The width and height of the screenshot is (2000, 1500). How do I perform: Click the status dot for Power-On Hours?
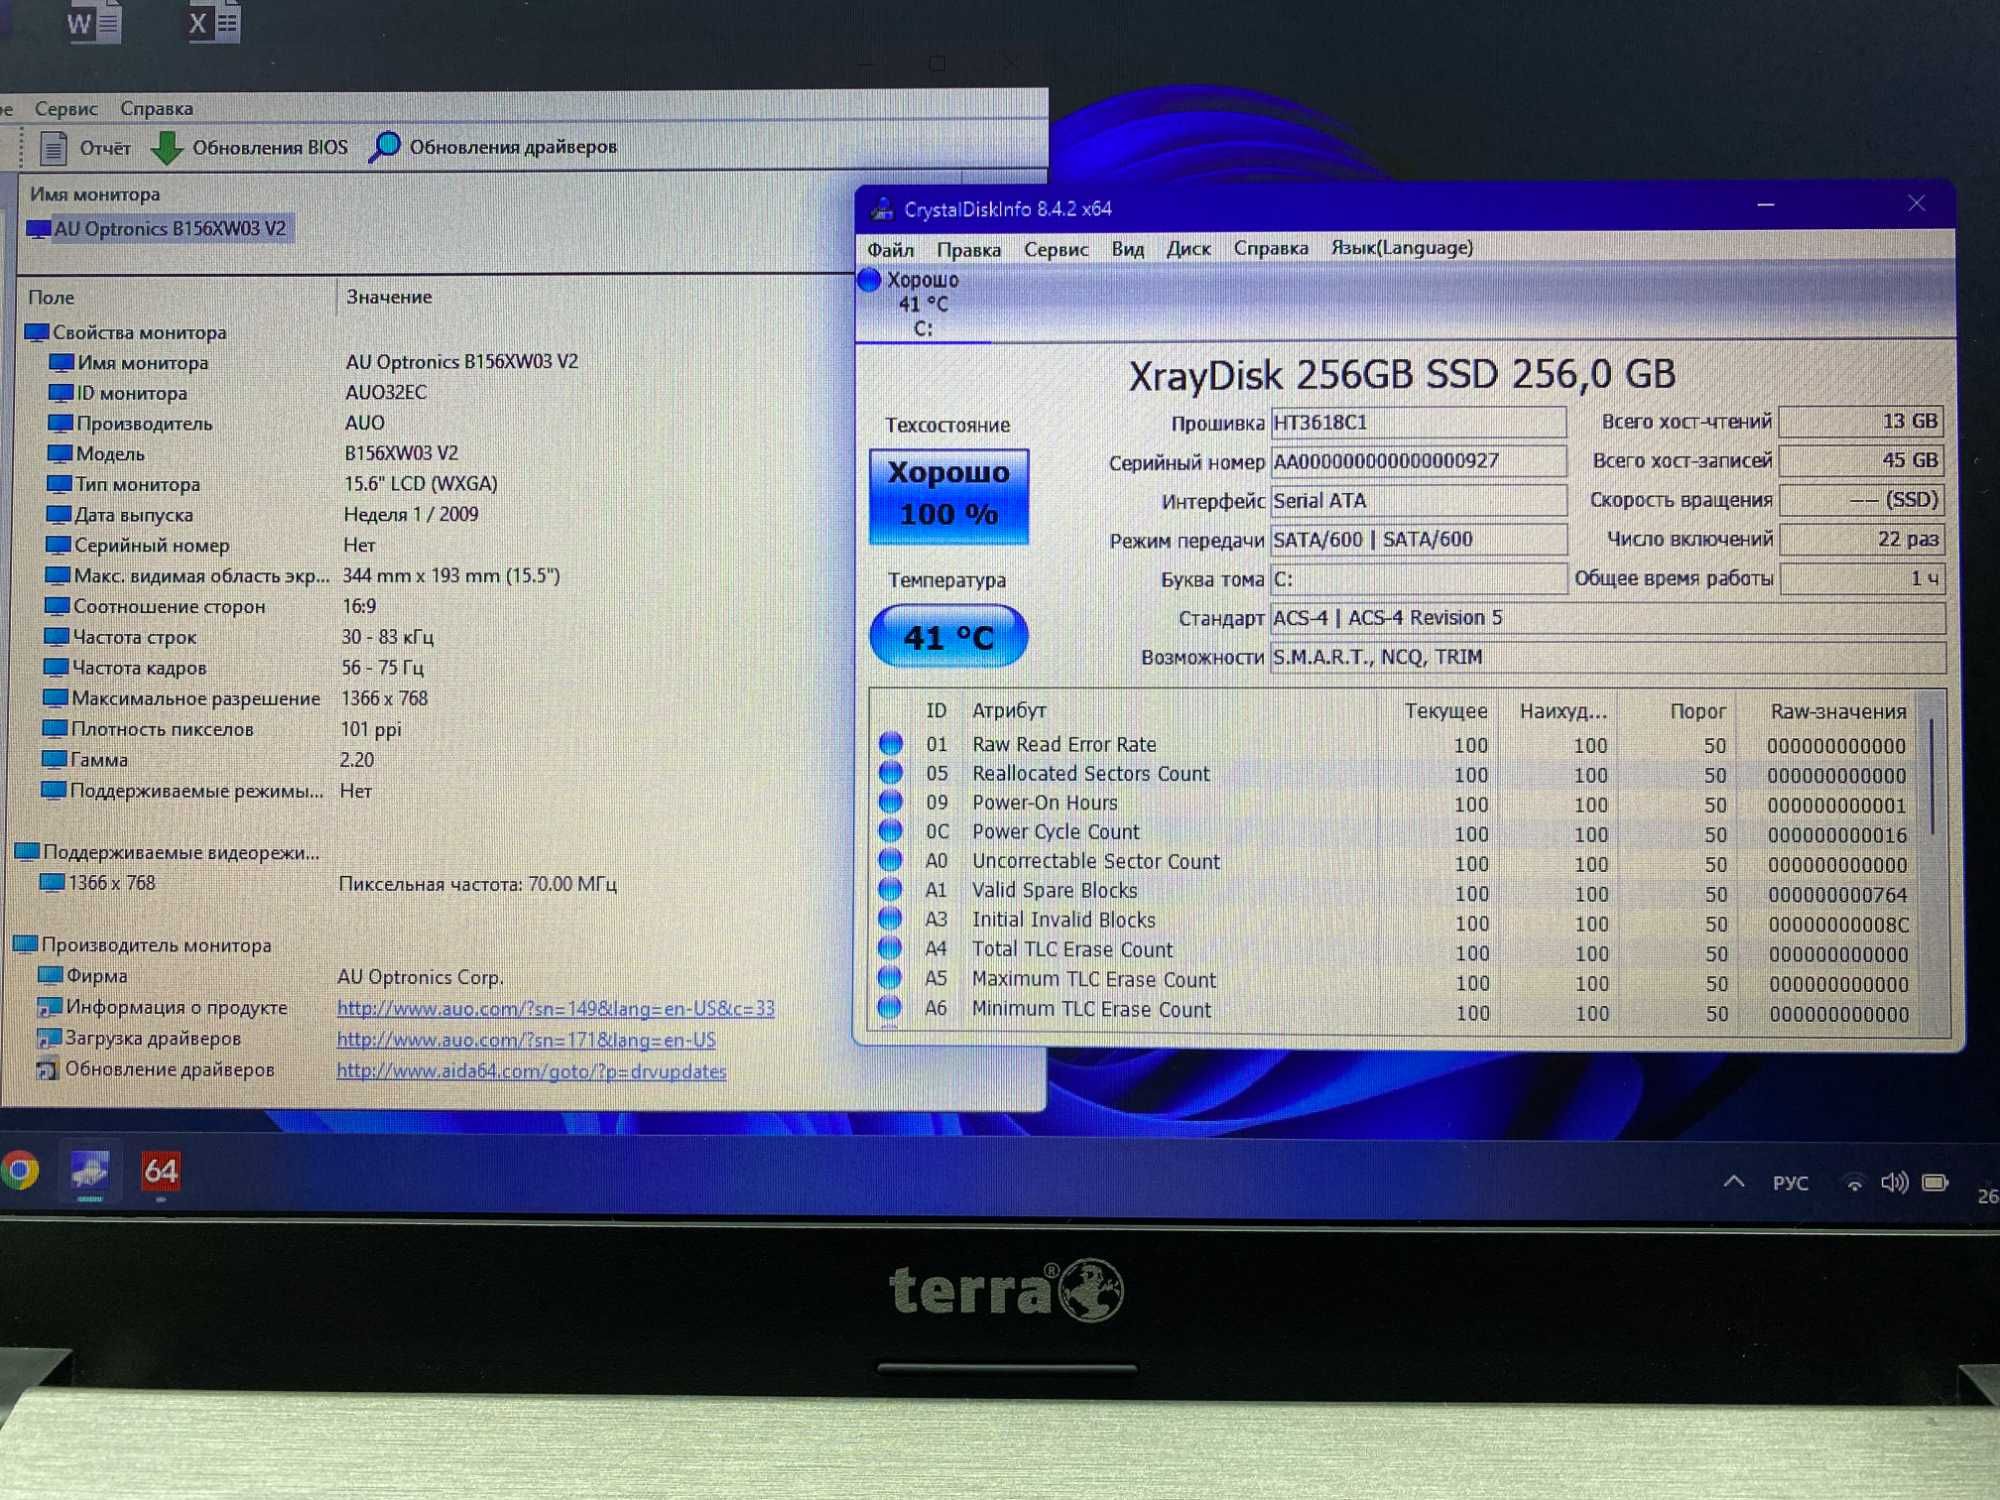point(890,802)
